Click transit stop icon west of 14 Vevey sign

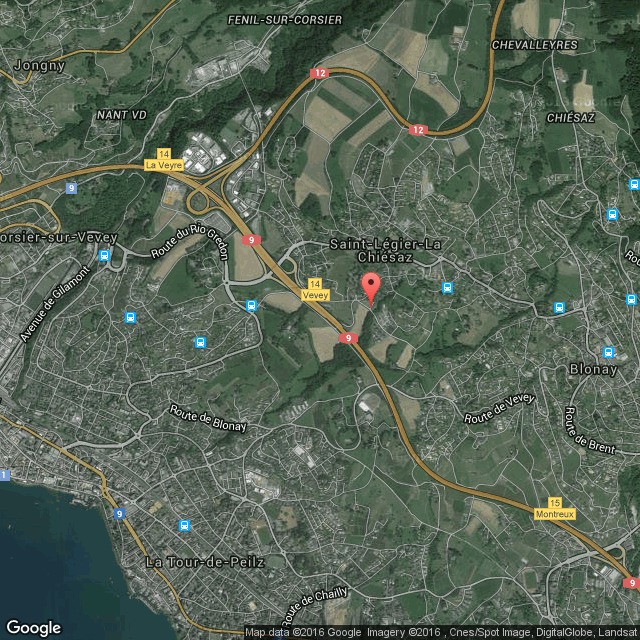tap(251, 305)
